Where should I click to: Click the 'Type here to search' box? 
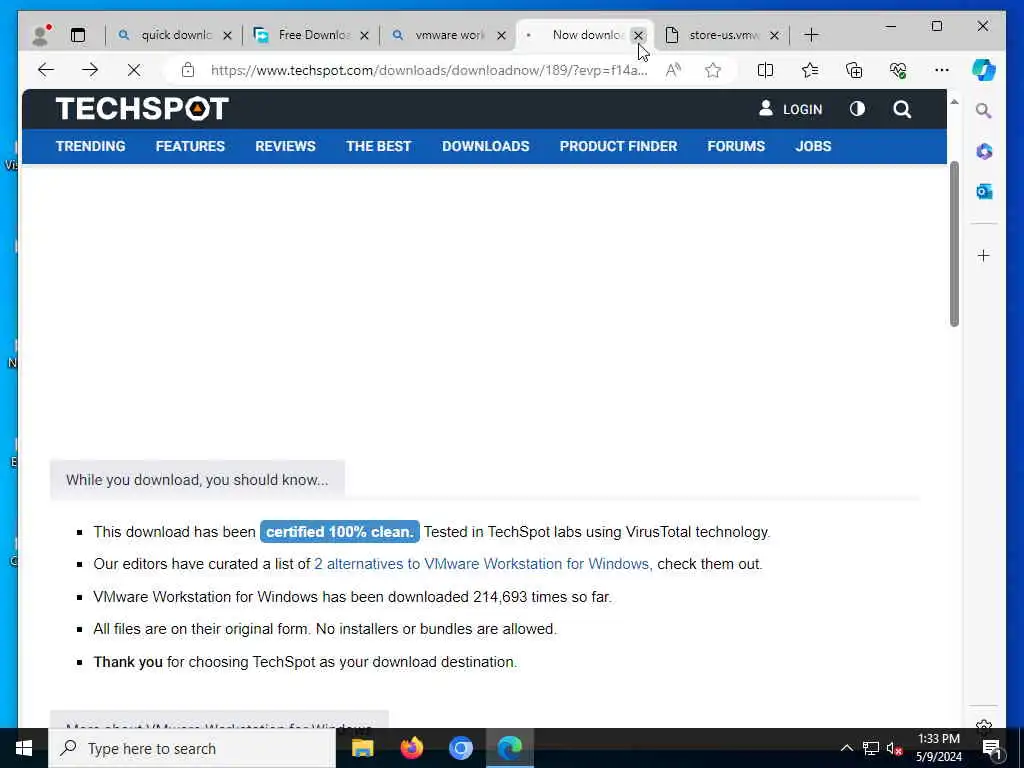[x=192, y=748]
